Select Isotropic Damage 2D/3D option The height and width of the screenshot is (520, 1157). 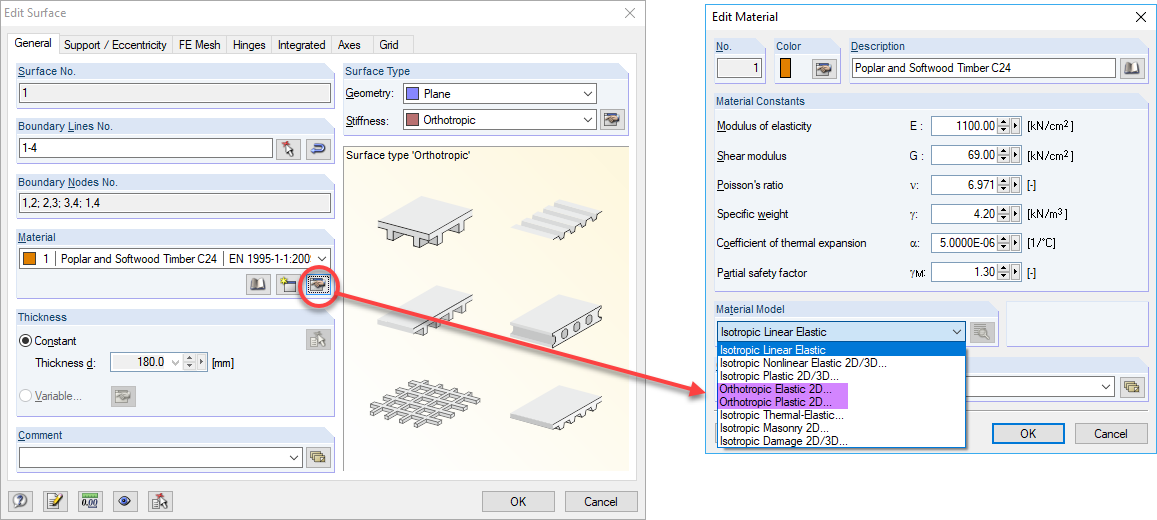pos(840,441)
